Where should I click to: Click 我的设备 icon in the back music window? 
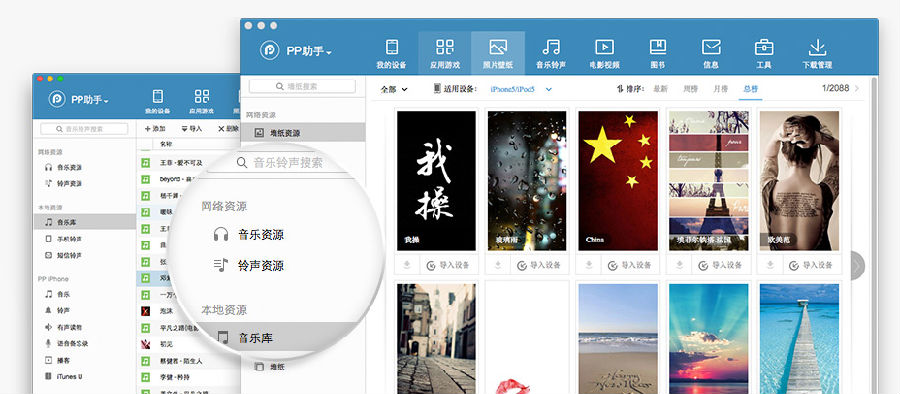[157, 102]
